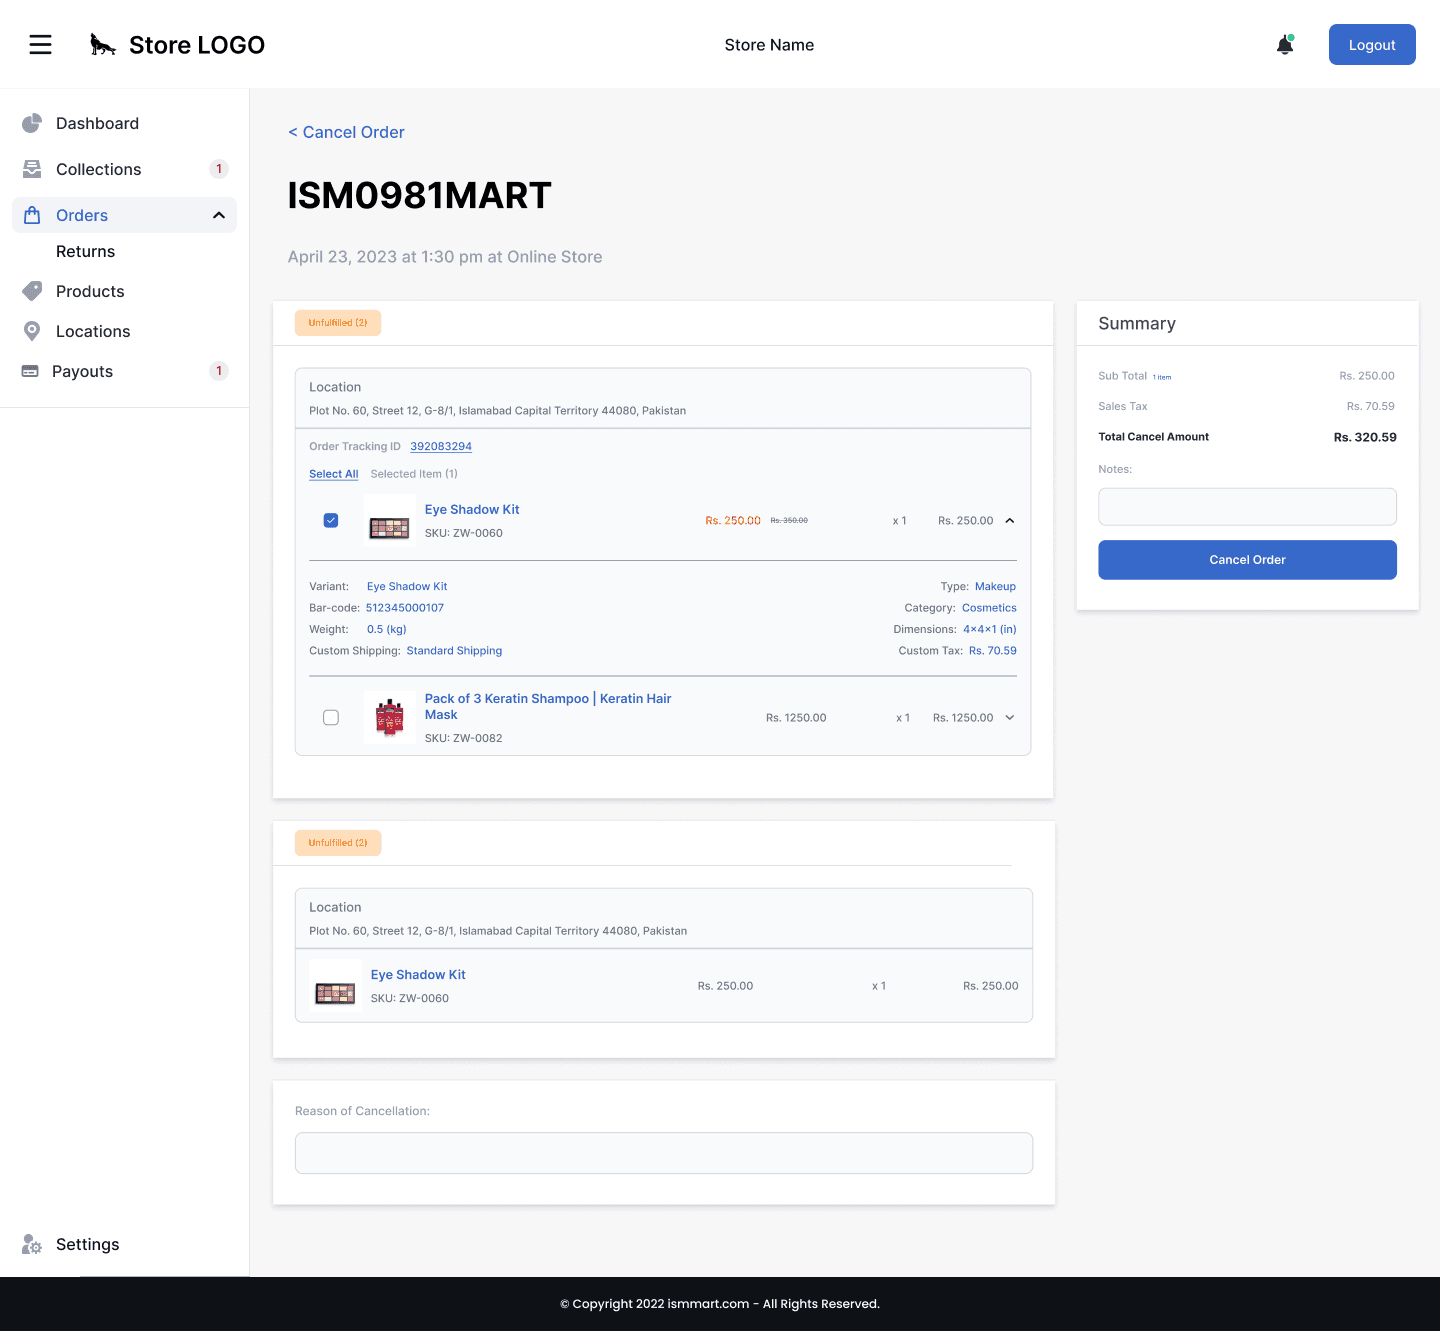1440x1331 pixels.
Task: Open the first Eye Shadow Kit product link
Action: [x=472, y=509]
